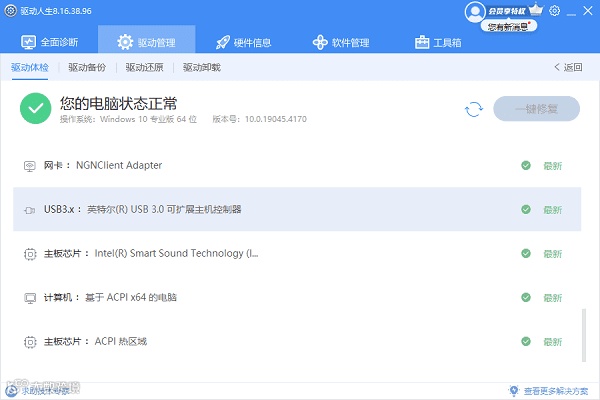Open the 全面诊断 tab
The height and width of the screenshot is (400, 600).
pos(49,42)
